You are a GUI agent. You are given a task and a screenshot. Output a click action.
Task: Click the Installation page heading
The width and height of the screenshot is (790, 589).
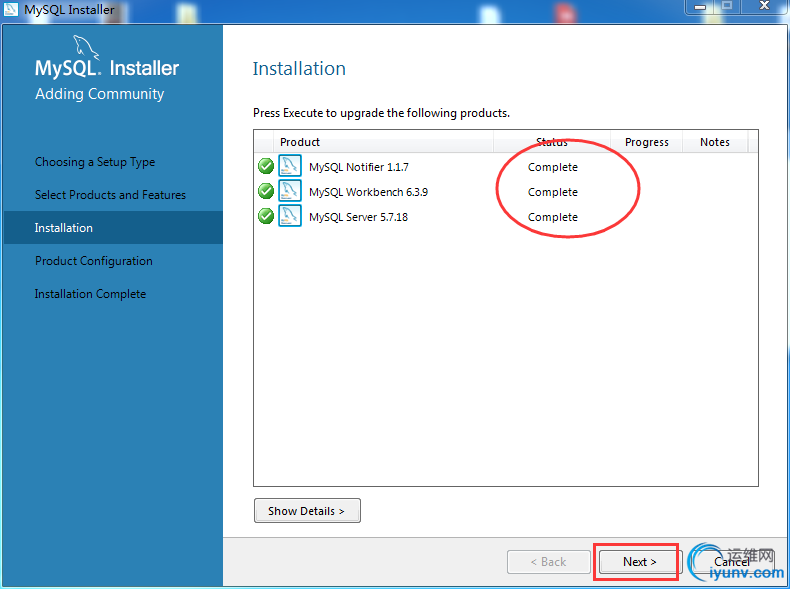click(x=299, y=69)
